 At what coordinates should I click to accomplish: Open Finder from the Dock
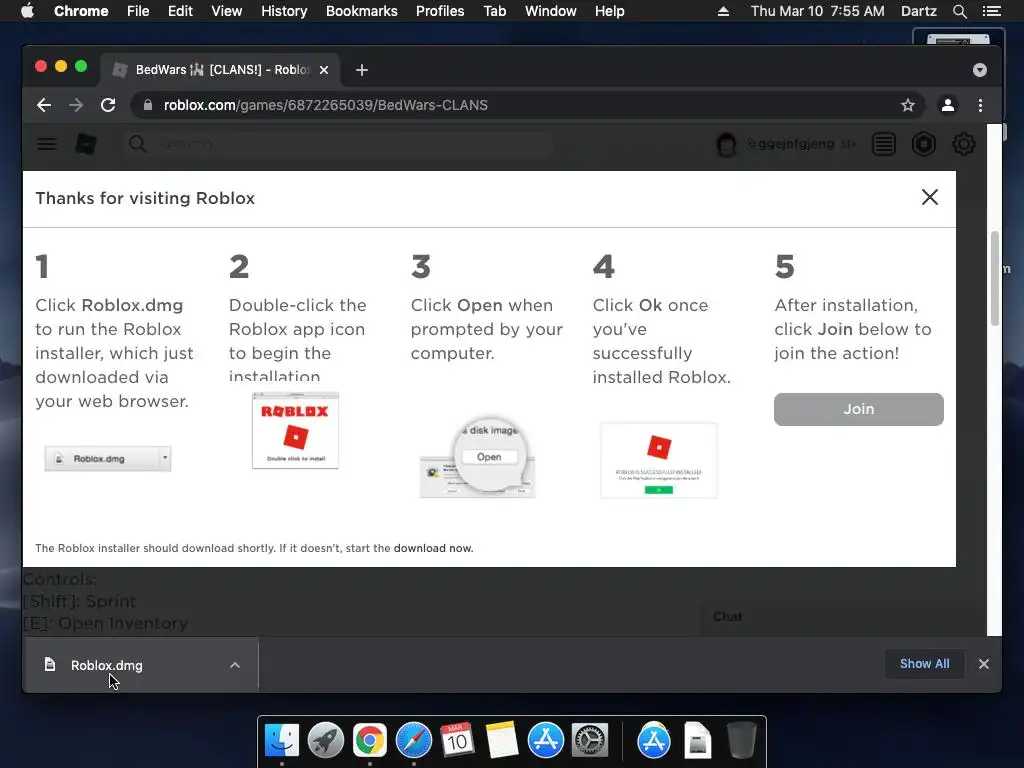(282, 740)
